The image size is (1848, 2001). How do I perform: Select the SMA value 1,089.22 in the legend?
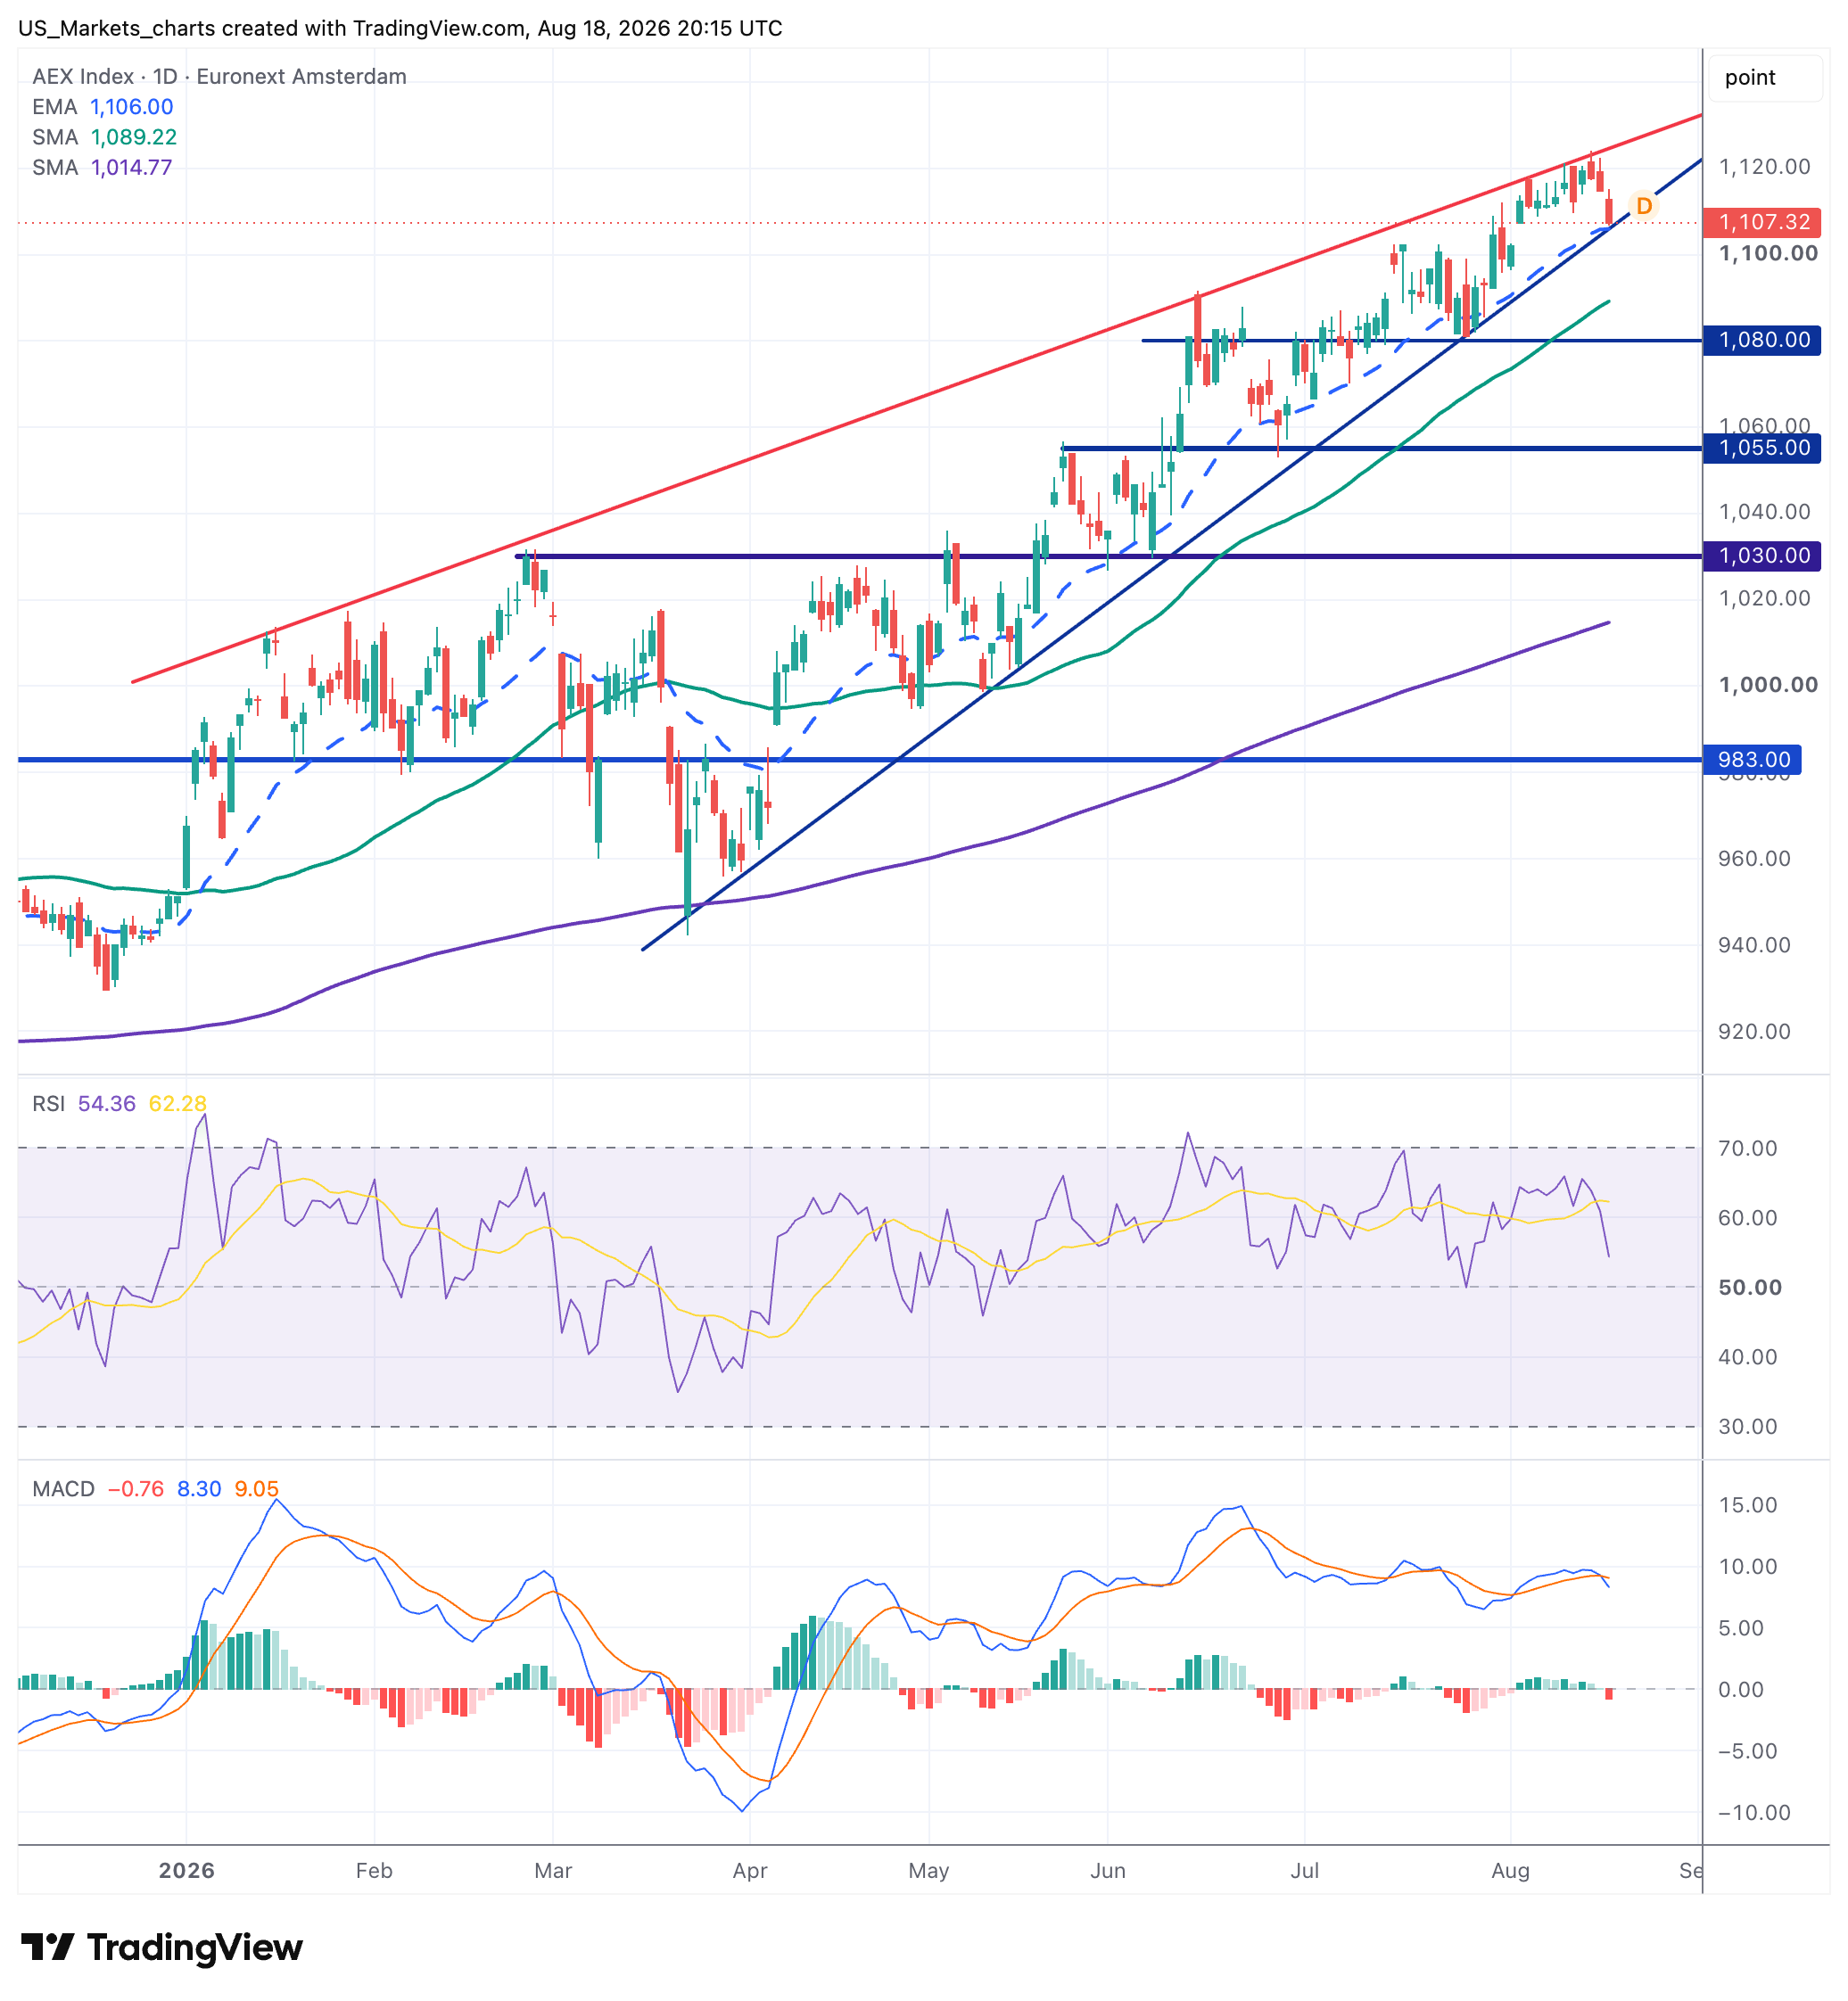point(133,137)
